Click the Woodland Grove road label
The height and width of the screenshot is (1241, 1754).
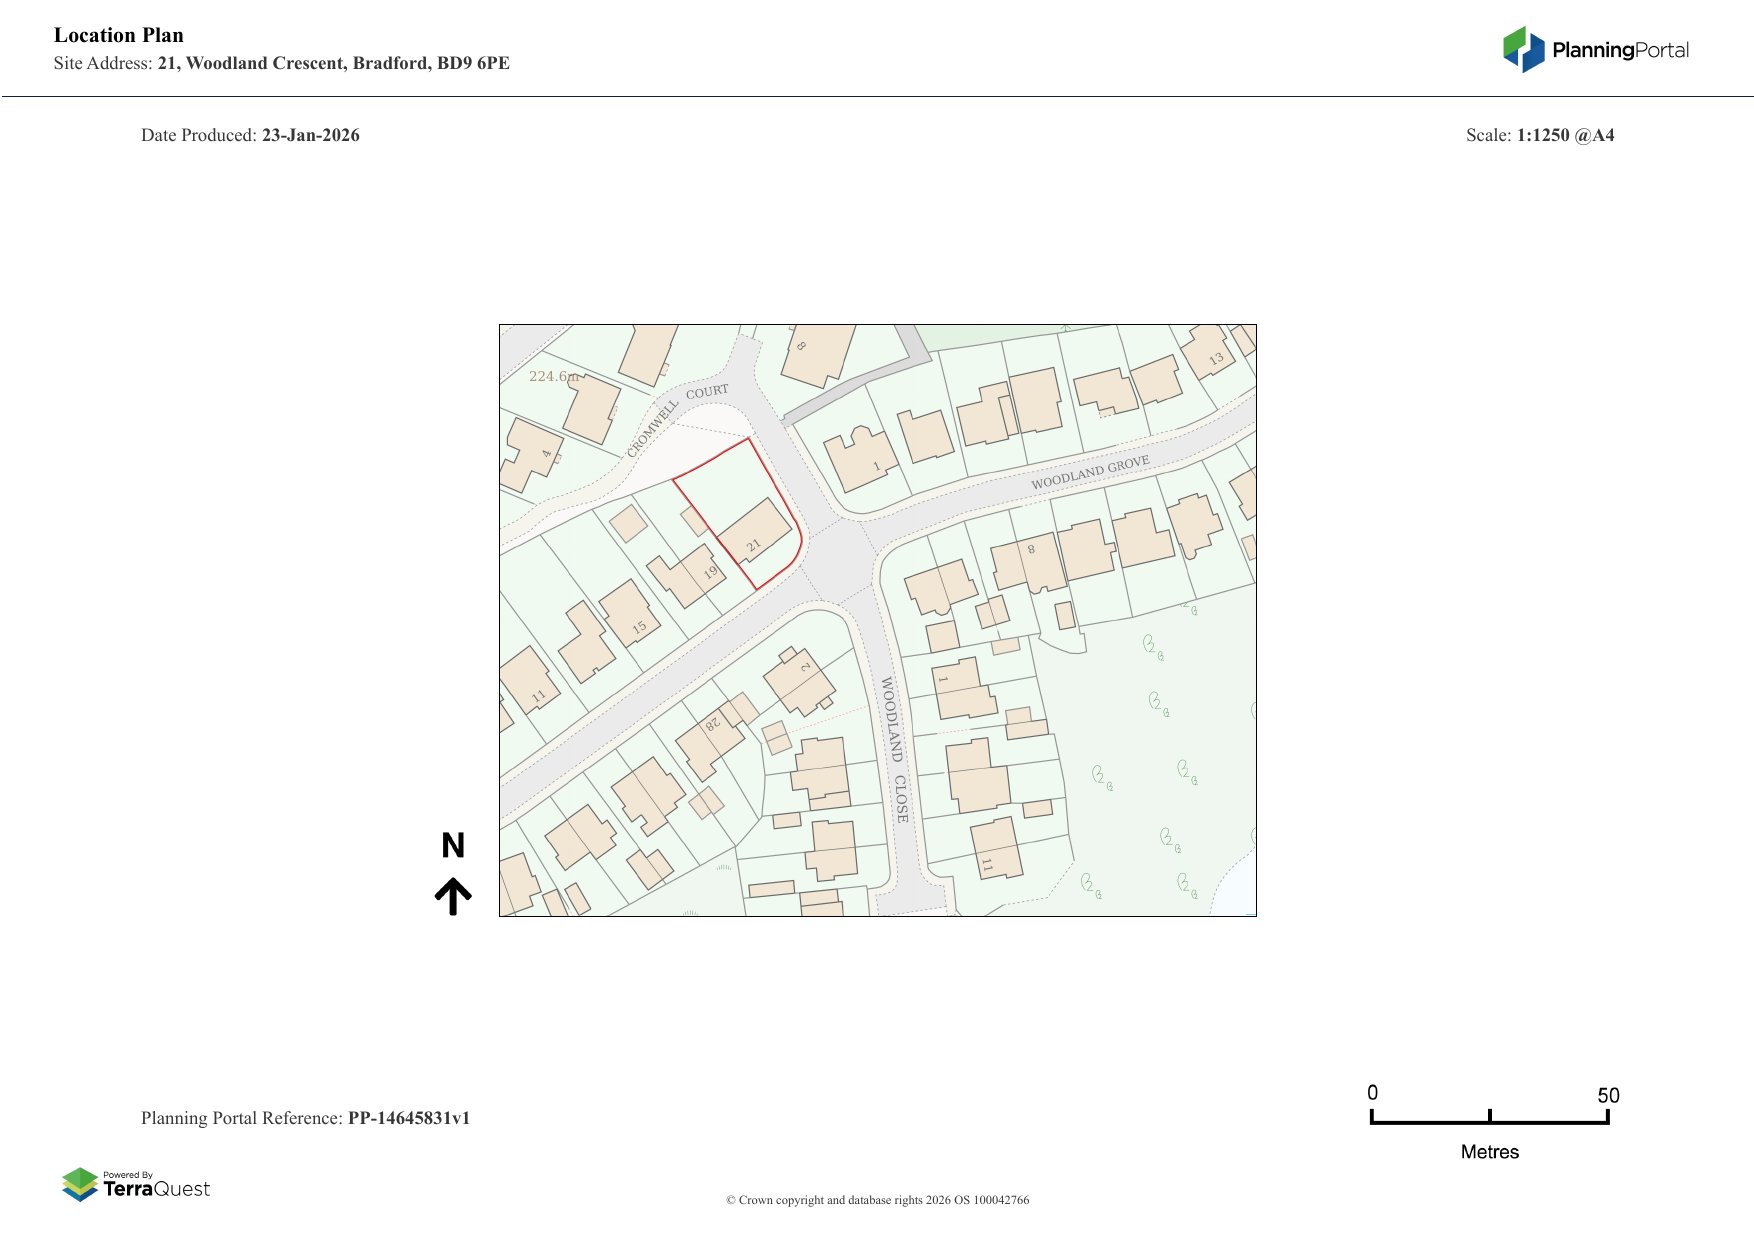tap(1090, 473)
